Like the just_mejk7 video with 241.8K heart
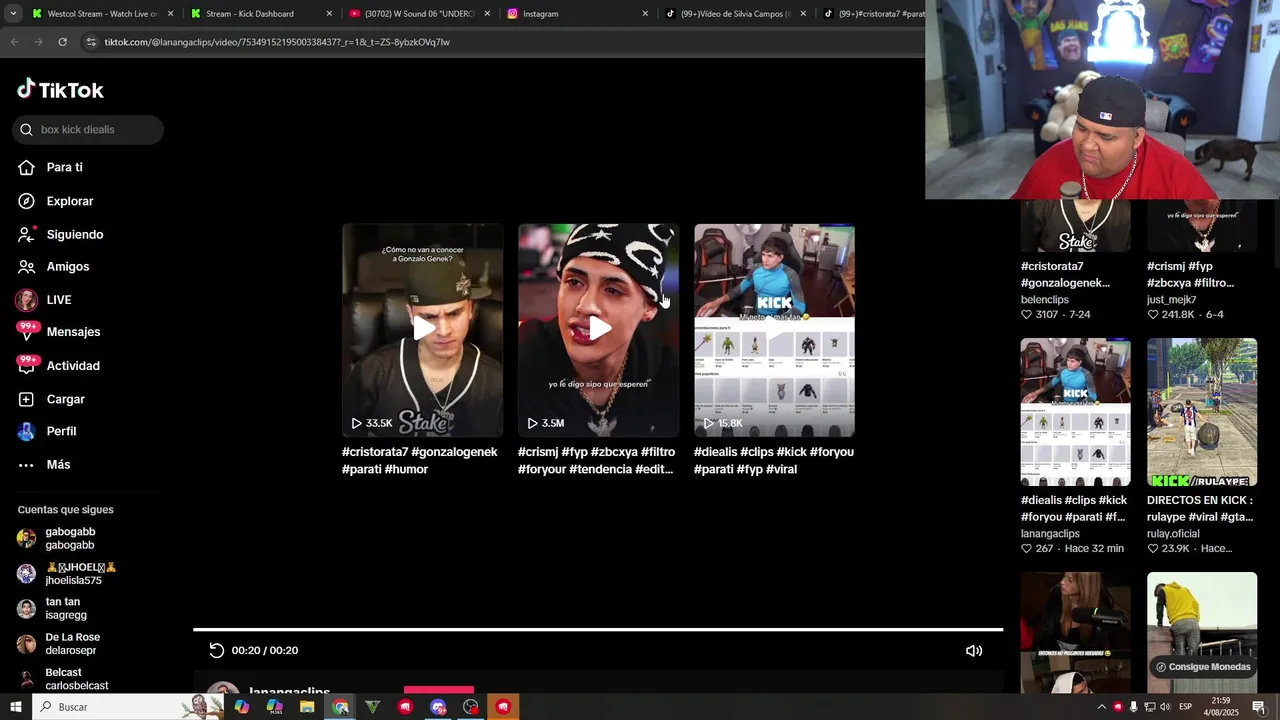Screen dimensions: 1280x720 pos(1153,315)
